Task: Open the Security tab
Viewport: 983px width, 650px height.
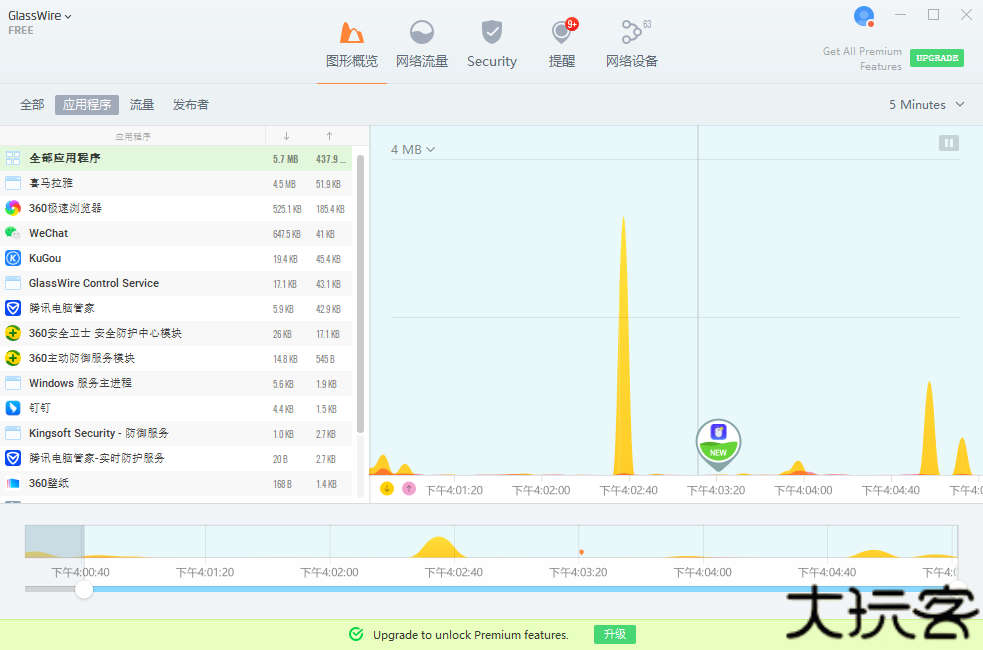Action: (492, 45)
